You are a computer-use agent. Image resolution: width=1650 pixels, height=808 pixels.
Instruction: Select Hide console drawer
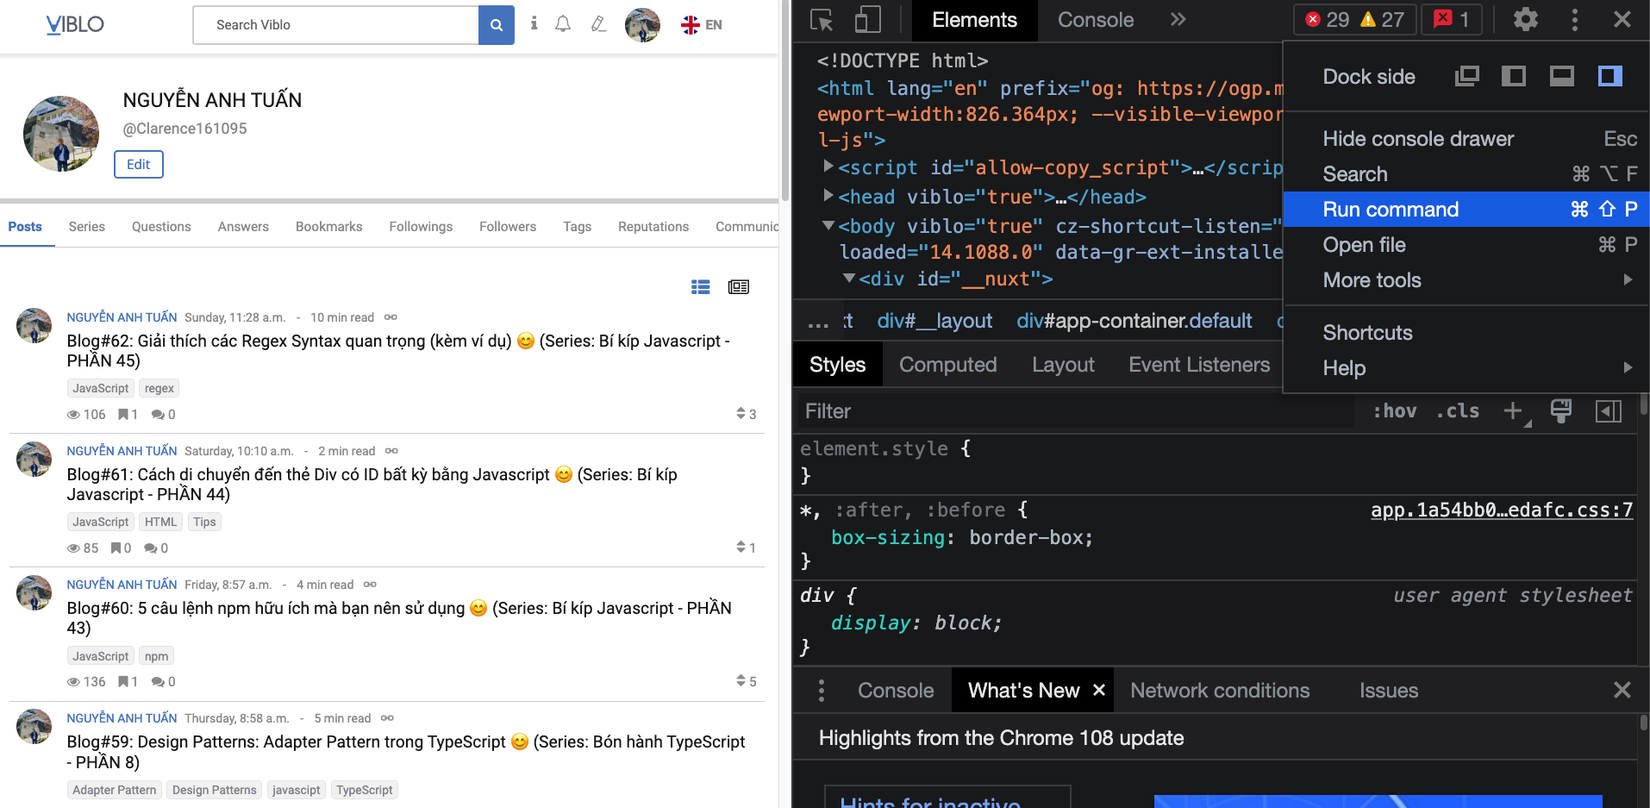[x=1466, y=139]
